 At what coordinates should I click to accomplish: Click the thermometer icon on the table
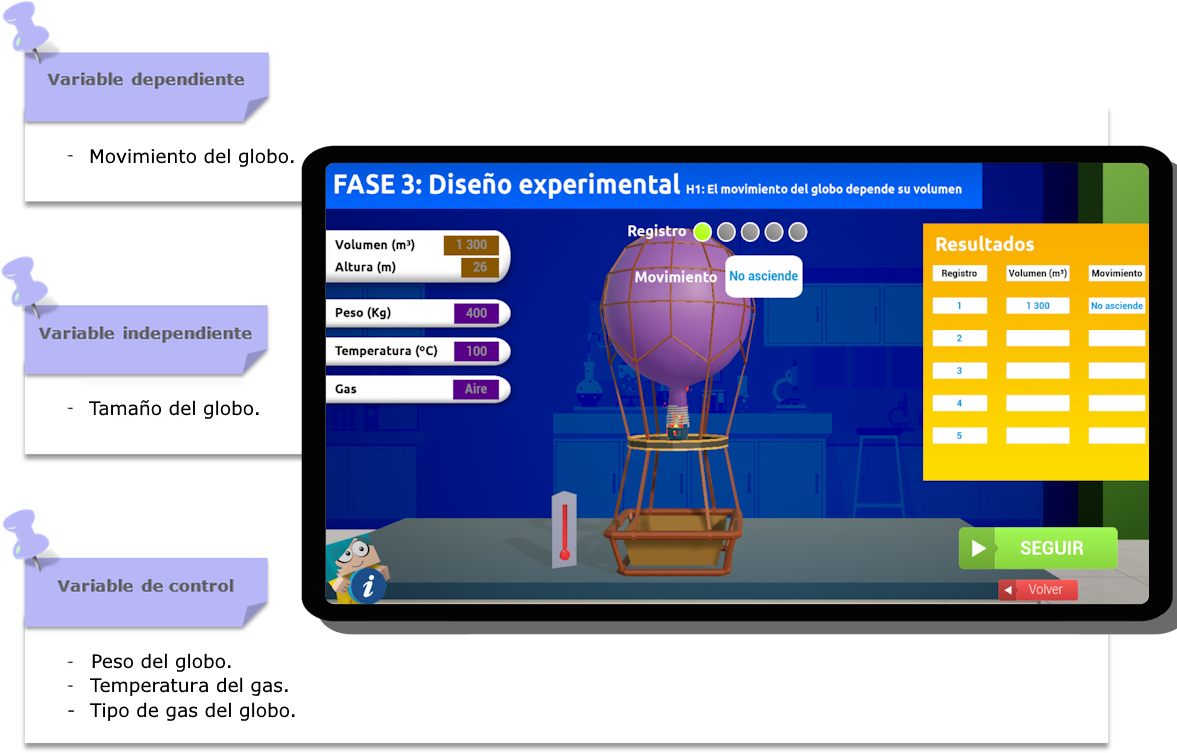point(564,530)
